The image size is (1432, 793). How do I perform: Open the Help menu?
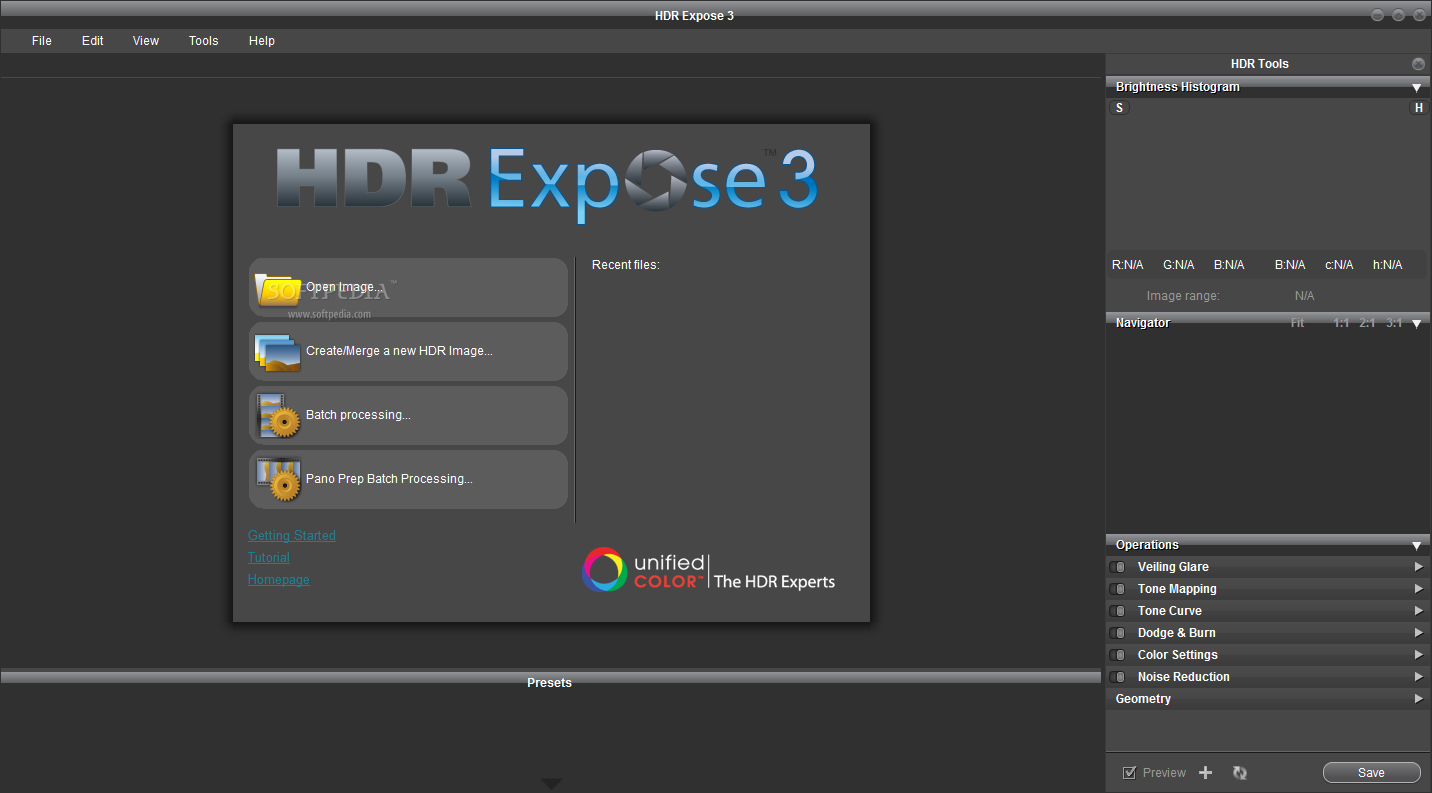(x=262, y=41)
